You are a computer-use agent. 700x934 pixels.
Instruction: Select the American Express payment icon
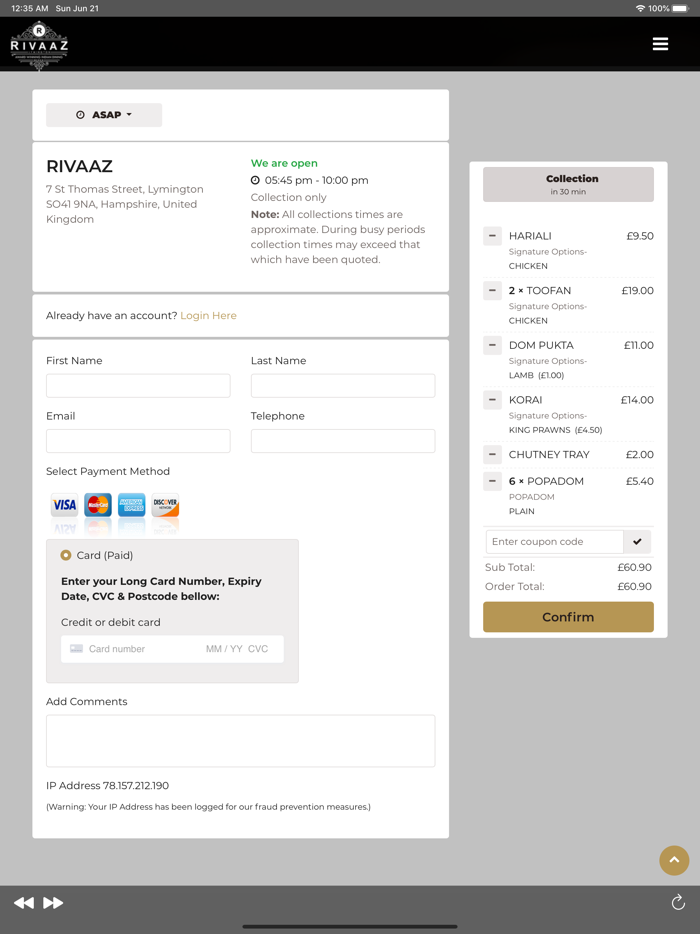click(x=130, y=504)
